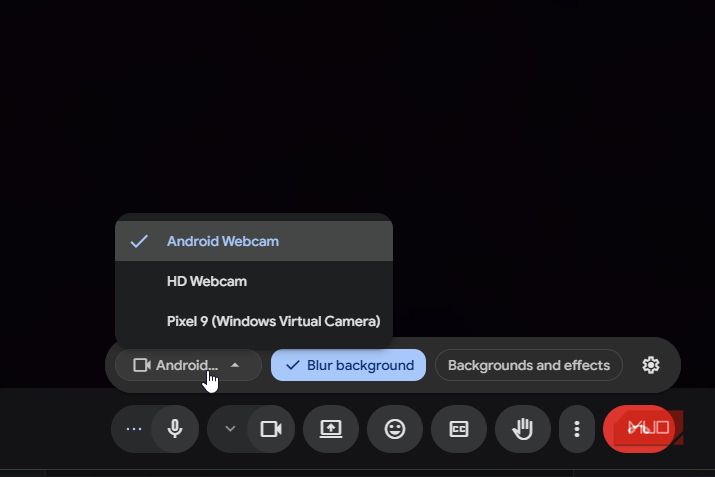This screenshot has width=715, height=477.
Task: Choose HD Webcam as camera
Action: 254,281
